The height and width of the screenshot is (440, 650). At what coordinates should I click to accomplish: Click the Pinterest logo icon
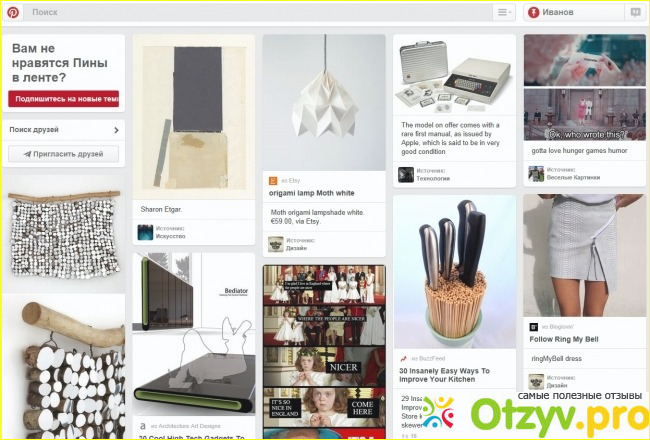[13, 12]
